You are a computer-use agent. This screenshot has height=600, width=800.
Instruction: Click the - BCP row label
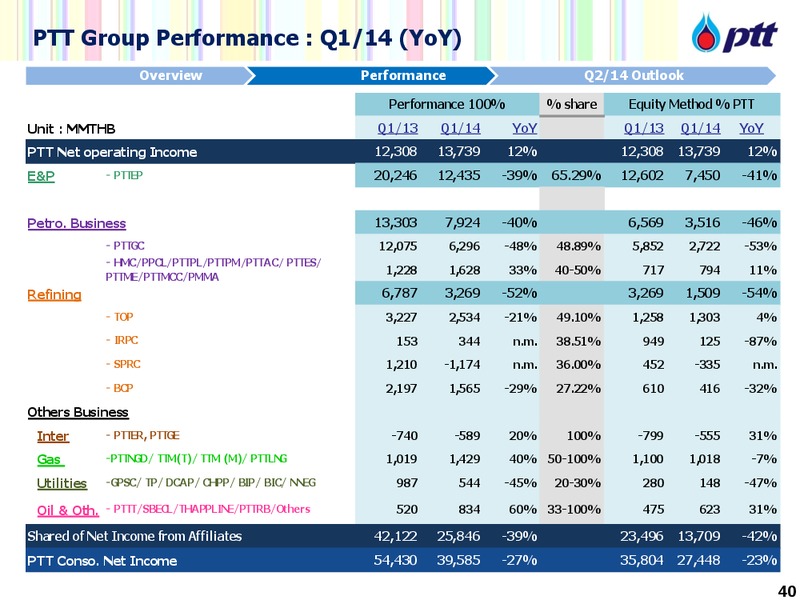click(119, 388)
